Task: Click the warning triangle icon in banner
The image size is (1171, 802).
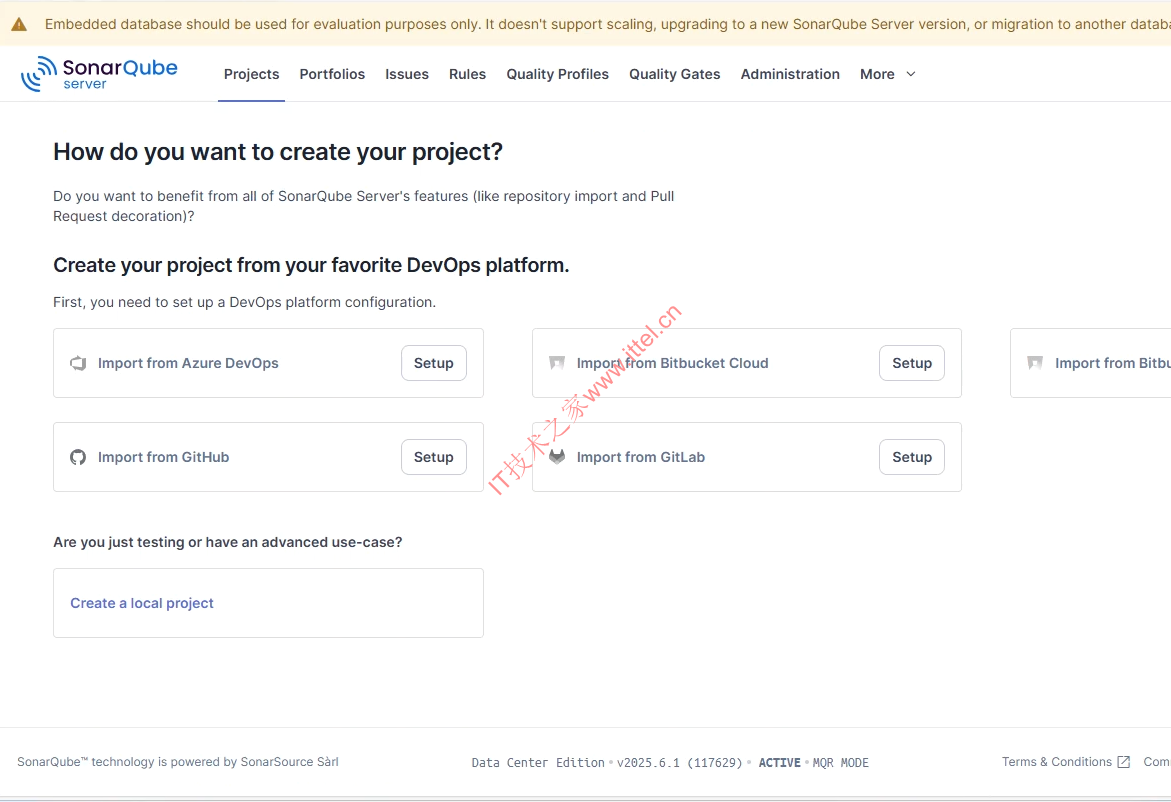Action: (x=19, y=24)
